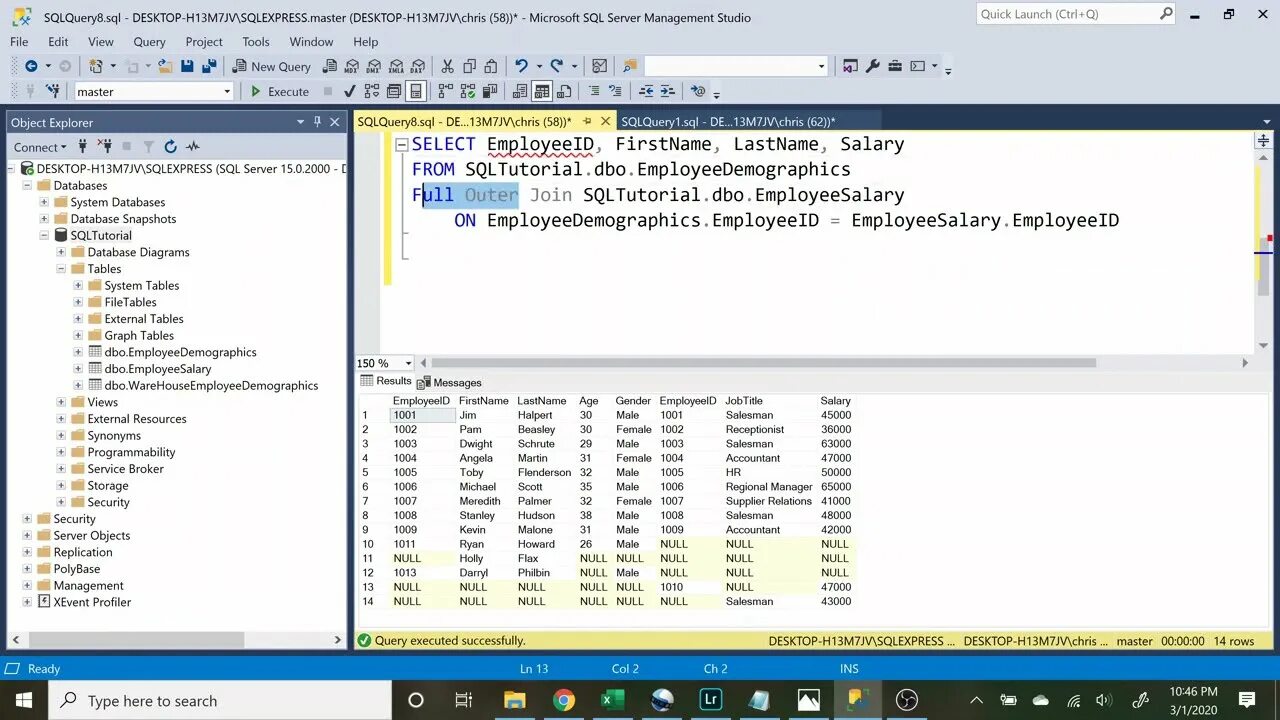The image size is (1280, 720).
Task: Click the Execute button
Action: tap(279, 91)
